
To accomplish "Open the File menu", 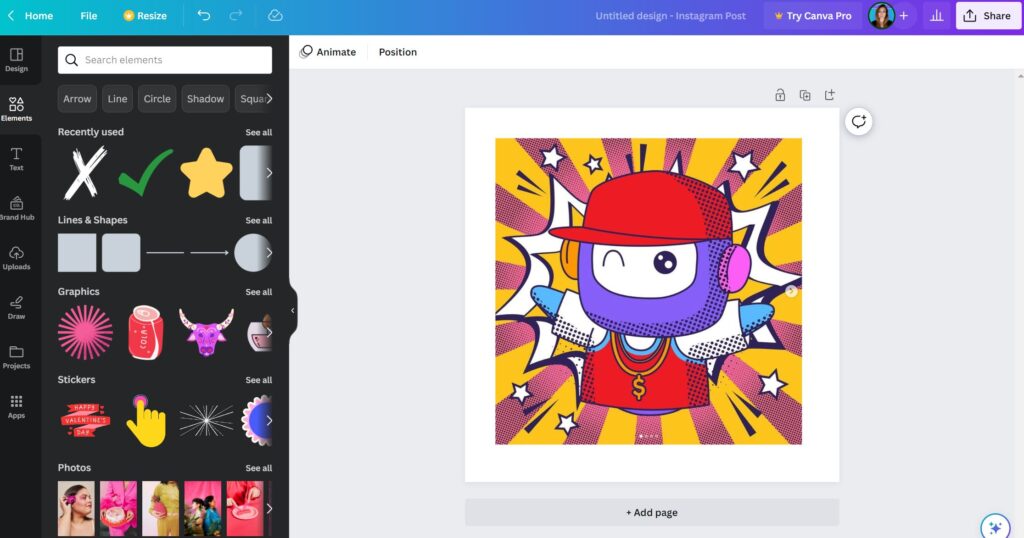I will click(x=89, y=16).
